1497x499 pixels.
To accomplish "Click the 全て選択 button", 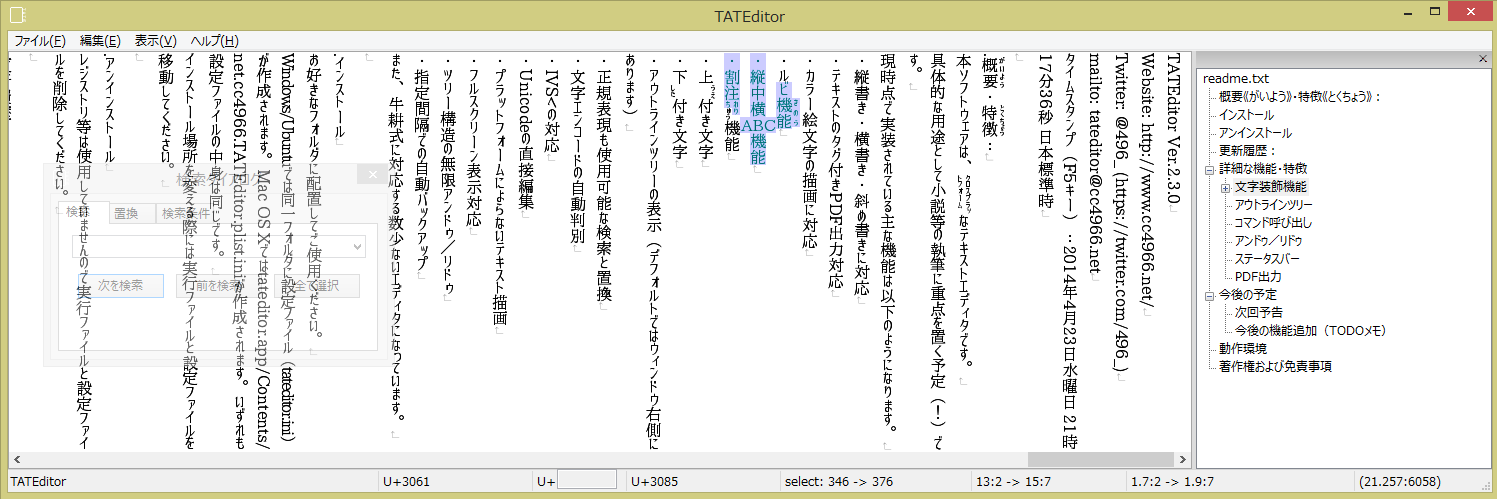I will coord(316,286).
